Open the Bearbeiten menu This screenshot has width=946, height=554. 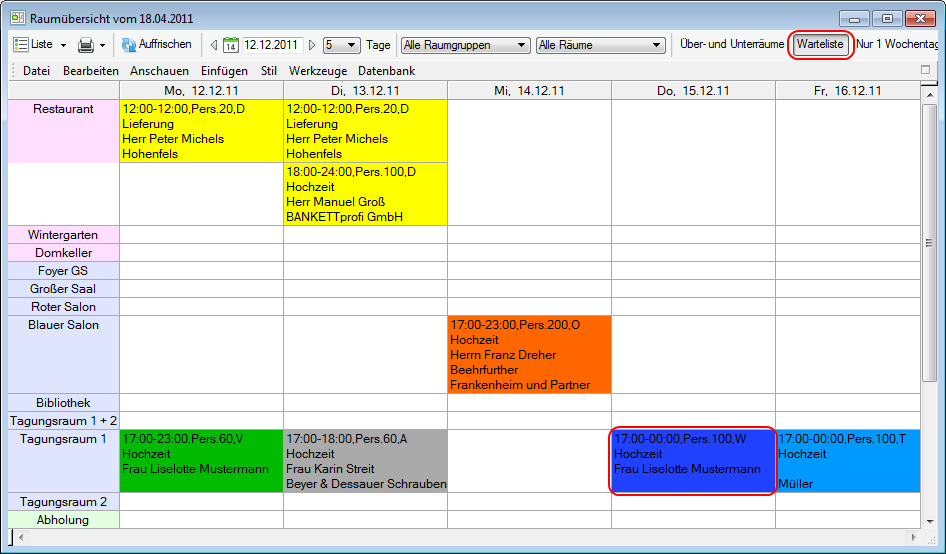pyautogui.click(x=90, y=71)
